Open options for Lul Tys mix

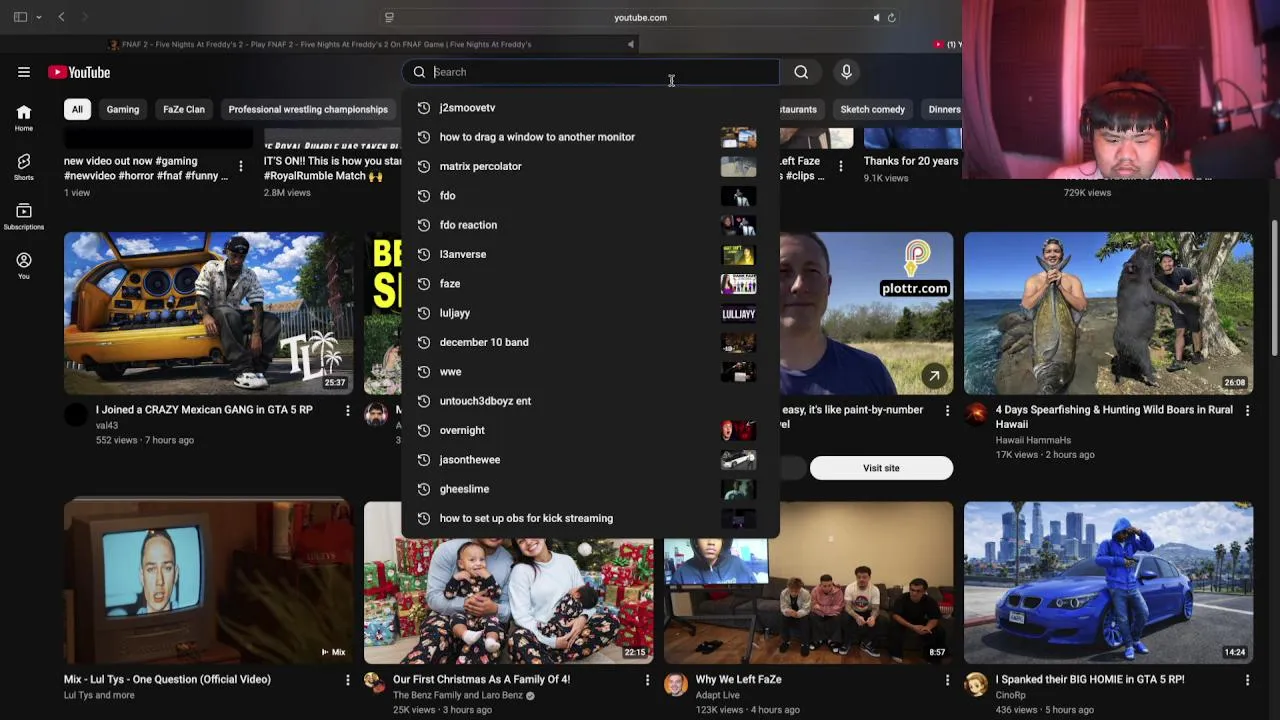click(x=348, y=680)
